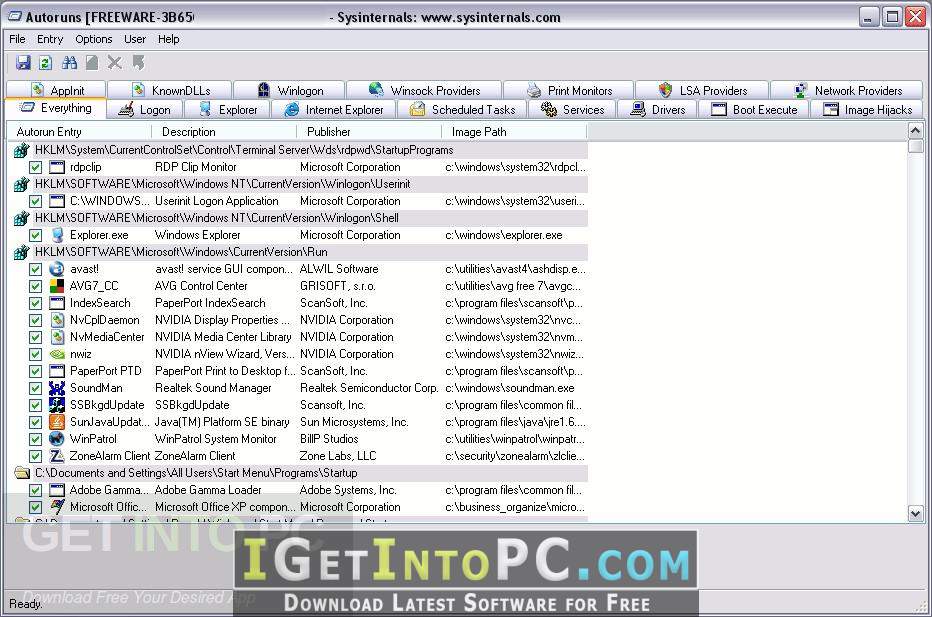The height and width of the screenshot is (617, 932).
Task: Click the scrollbar down arrow
Action: tap(915, 512)
